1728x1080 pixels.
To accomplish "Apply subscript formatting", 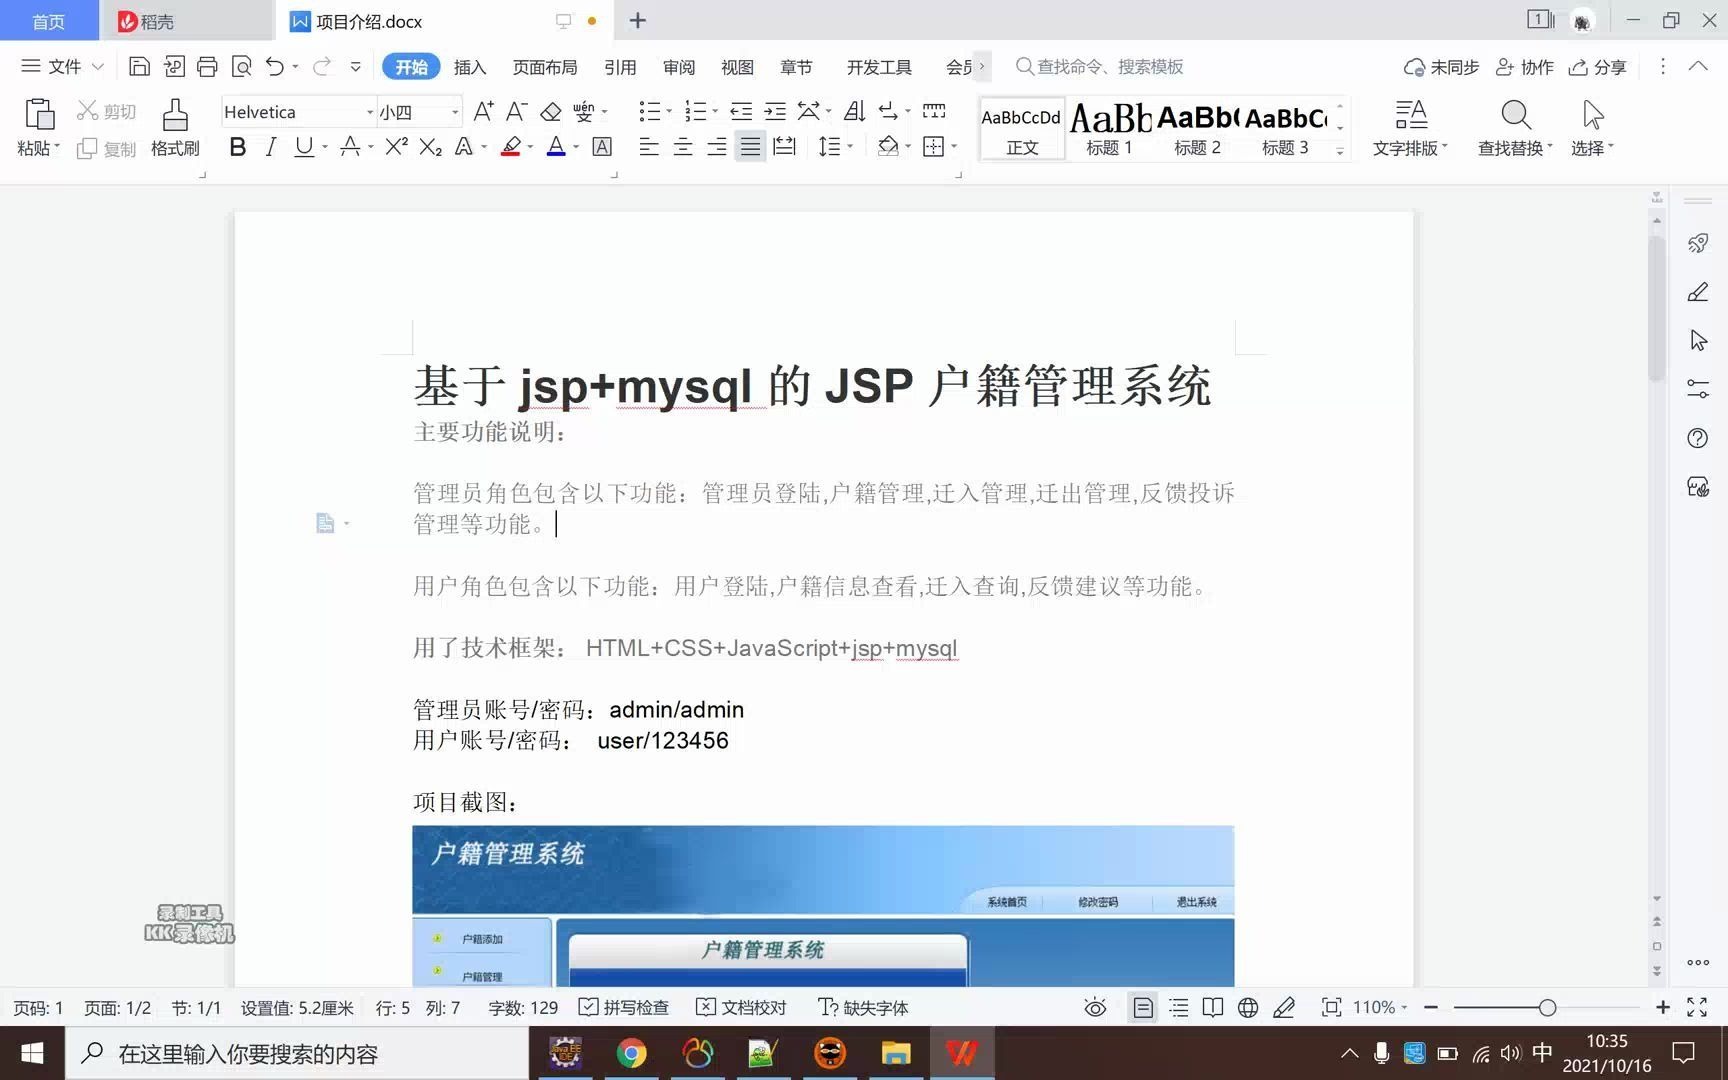I will (430, 147).
